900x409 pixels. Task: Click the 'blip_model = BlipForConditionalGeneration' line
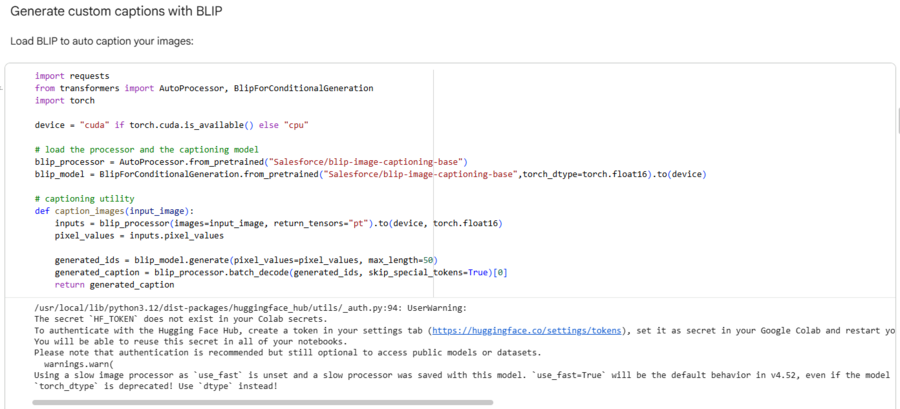pyautogui.click(x=370, y=174)
